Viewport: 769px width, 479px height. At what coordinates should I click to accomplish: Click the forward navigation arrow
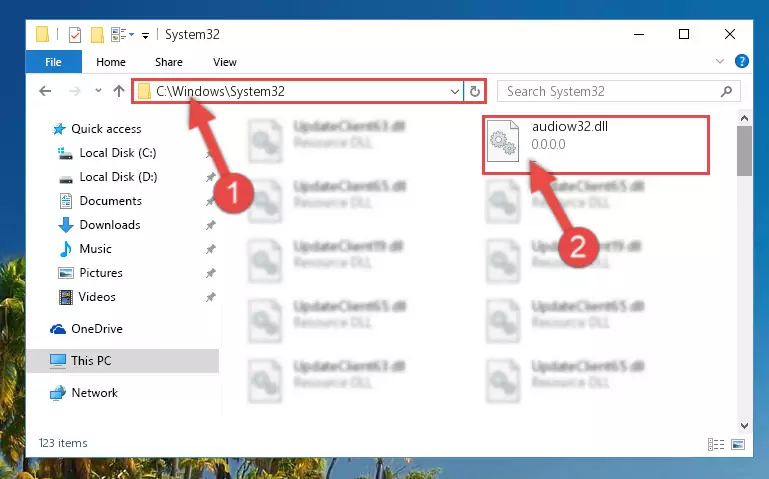click(75, 91)
